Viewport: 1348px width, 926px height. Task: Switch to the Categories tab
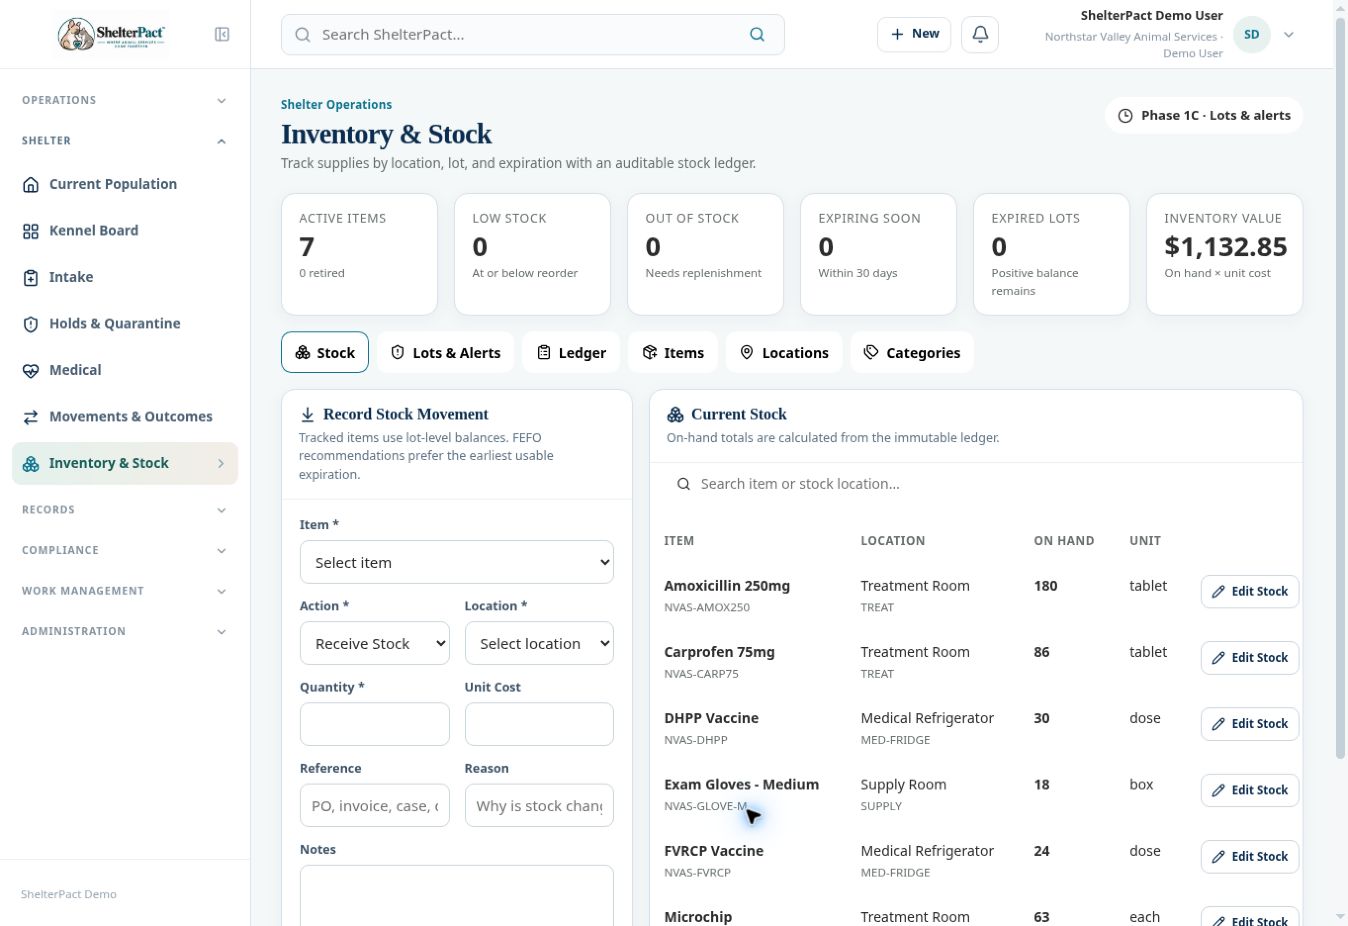coord(912,352)
